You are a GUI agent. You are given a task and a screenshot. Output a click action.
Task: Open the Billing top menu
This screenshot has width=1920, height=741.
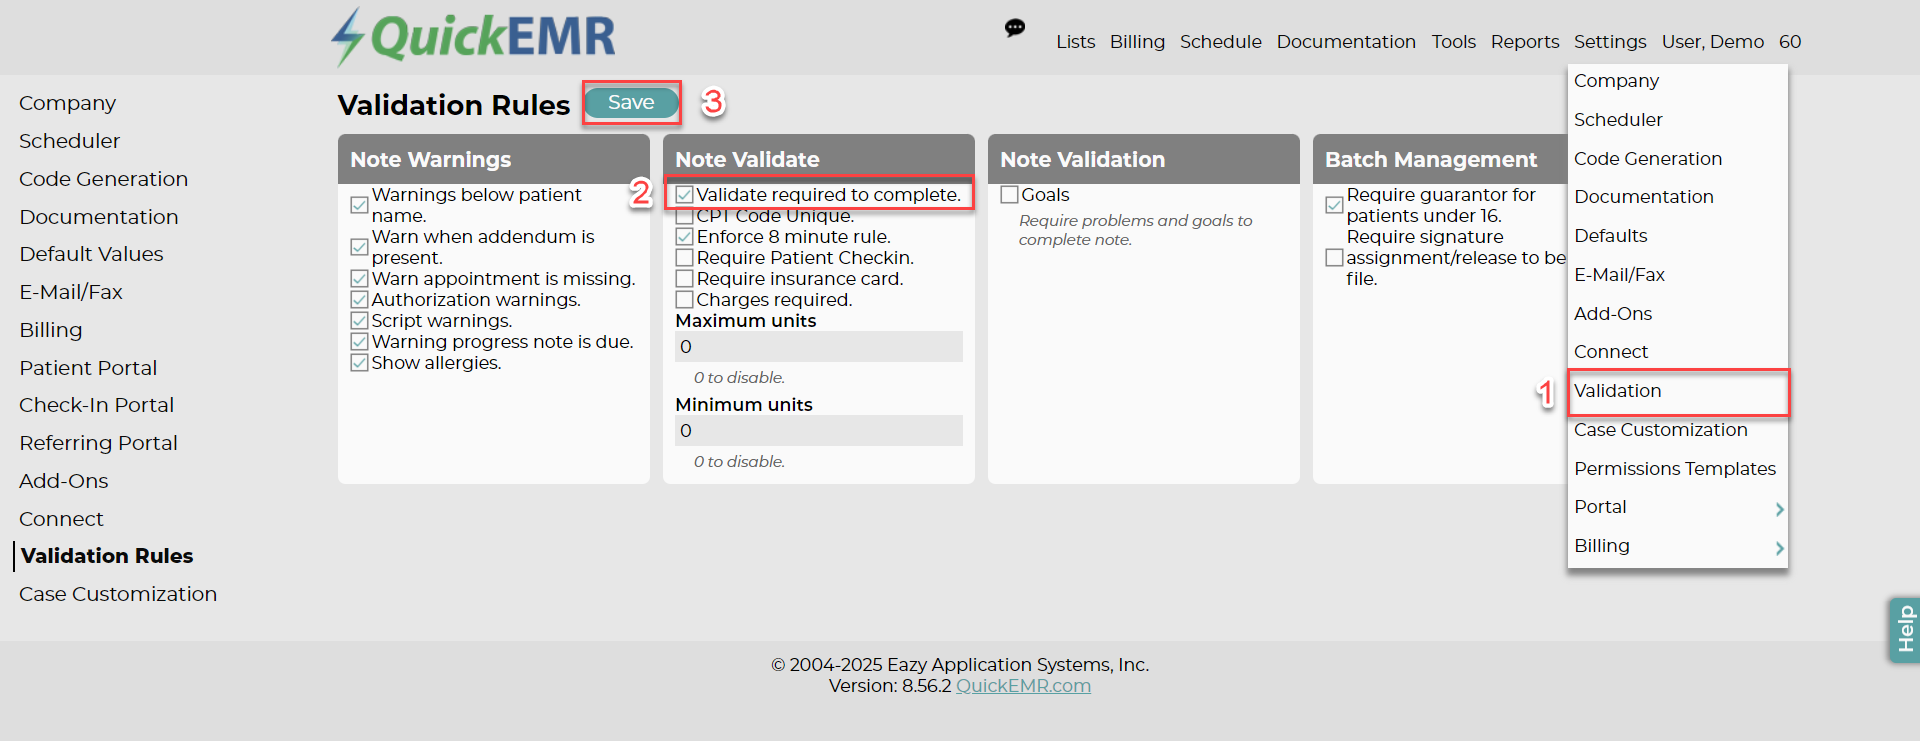(x=1137, y=42)
